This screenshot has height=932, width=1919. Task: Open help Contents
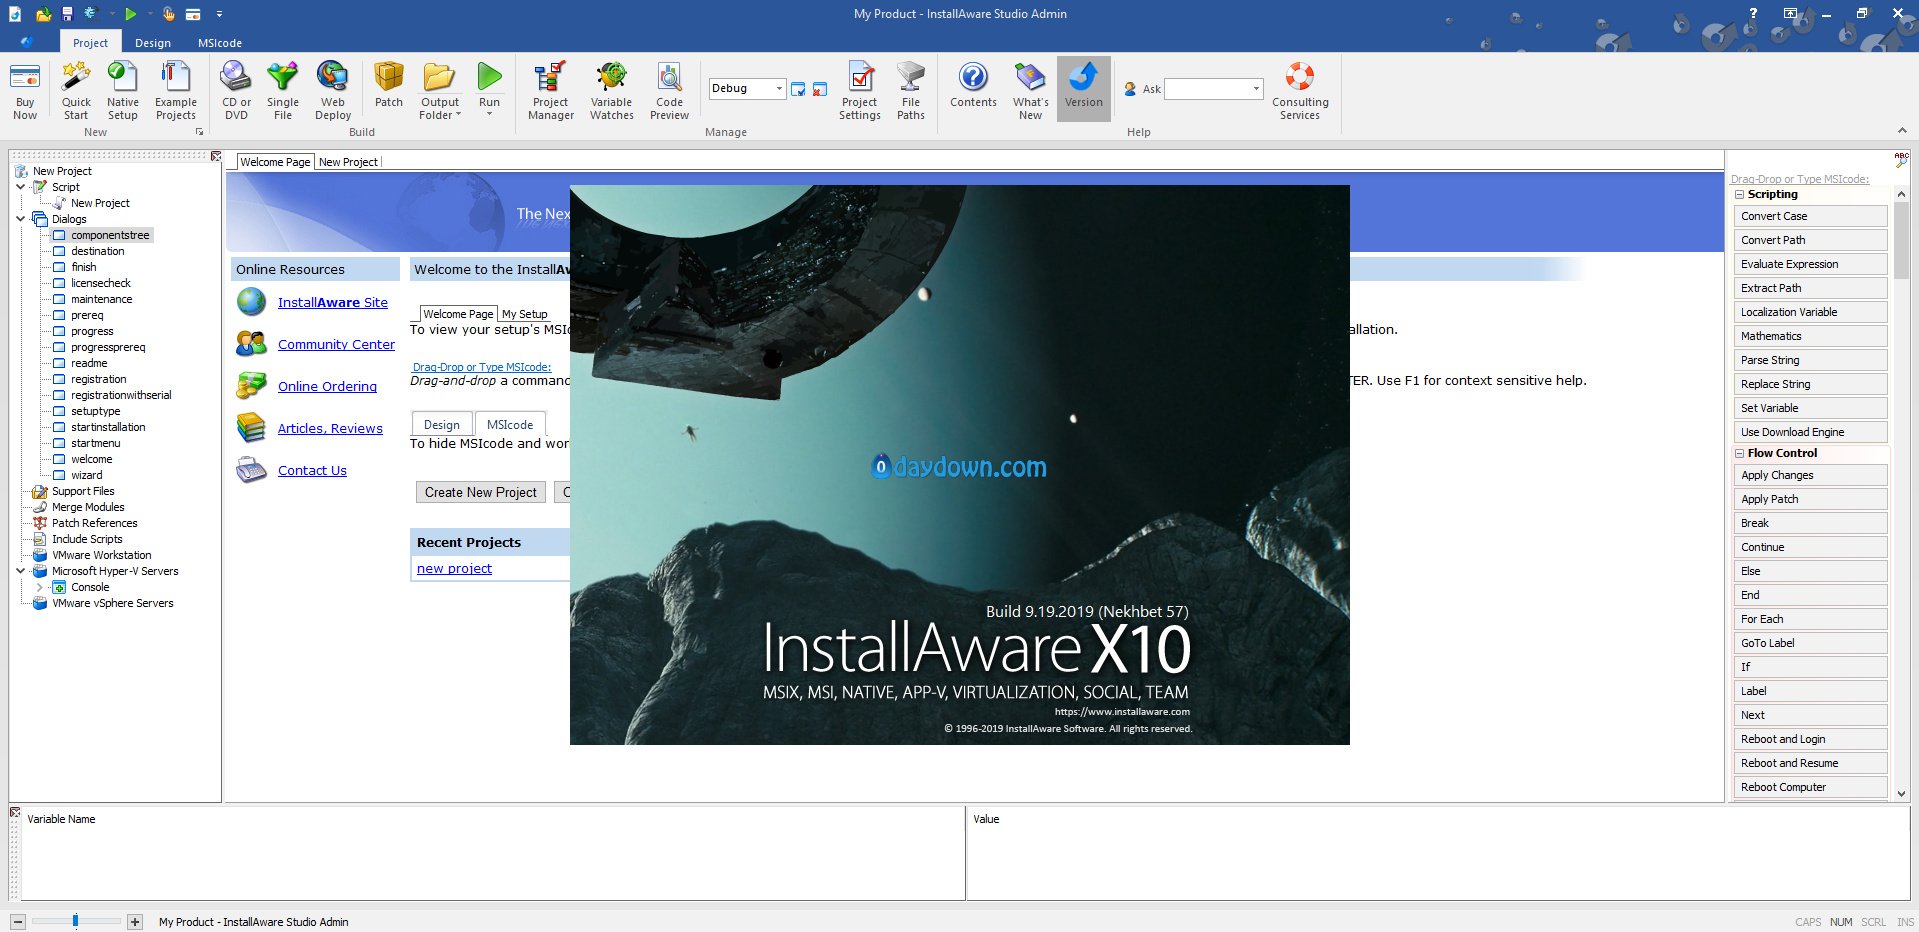(973, 85)
